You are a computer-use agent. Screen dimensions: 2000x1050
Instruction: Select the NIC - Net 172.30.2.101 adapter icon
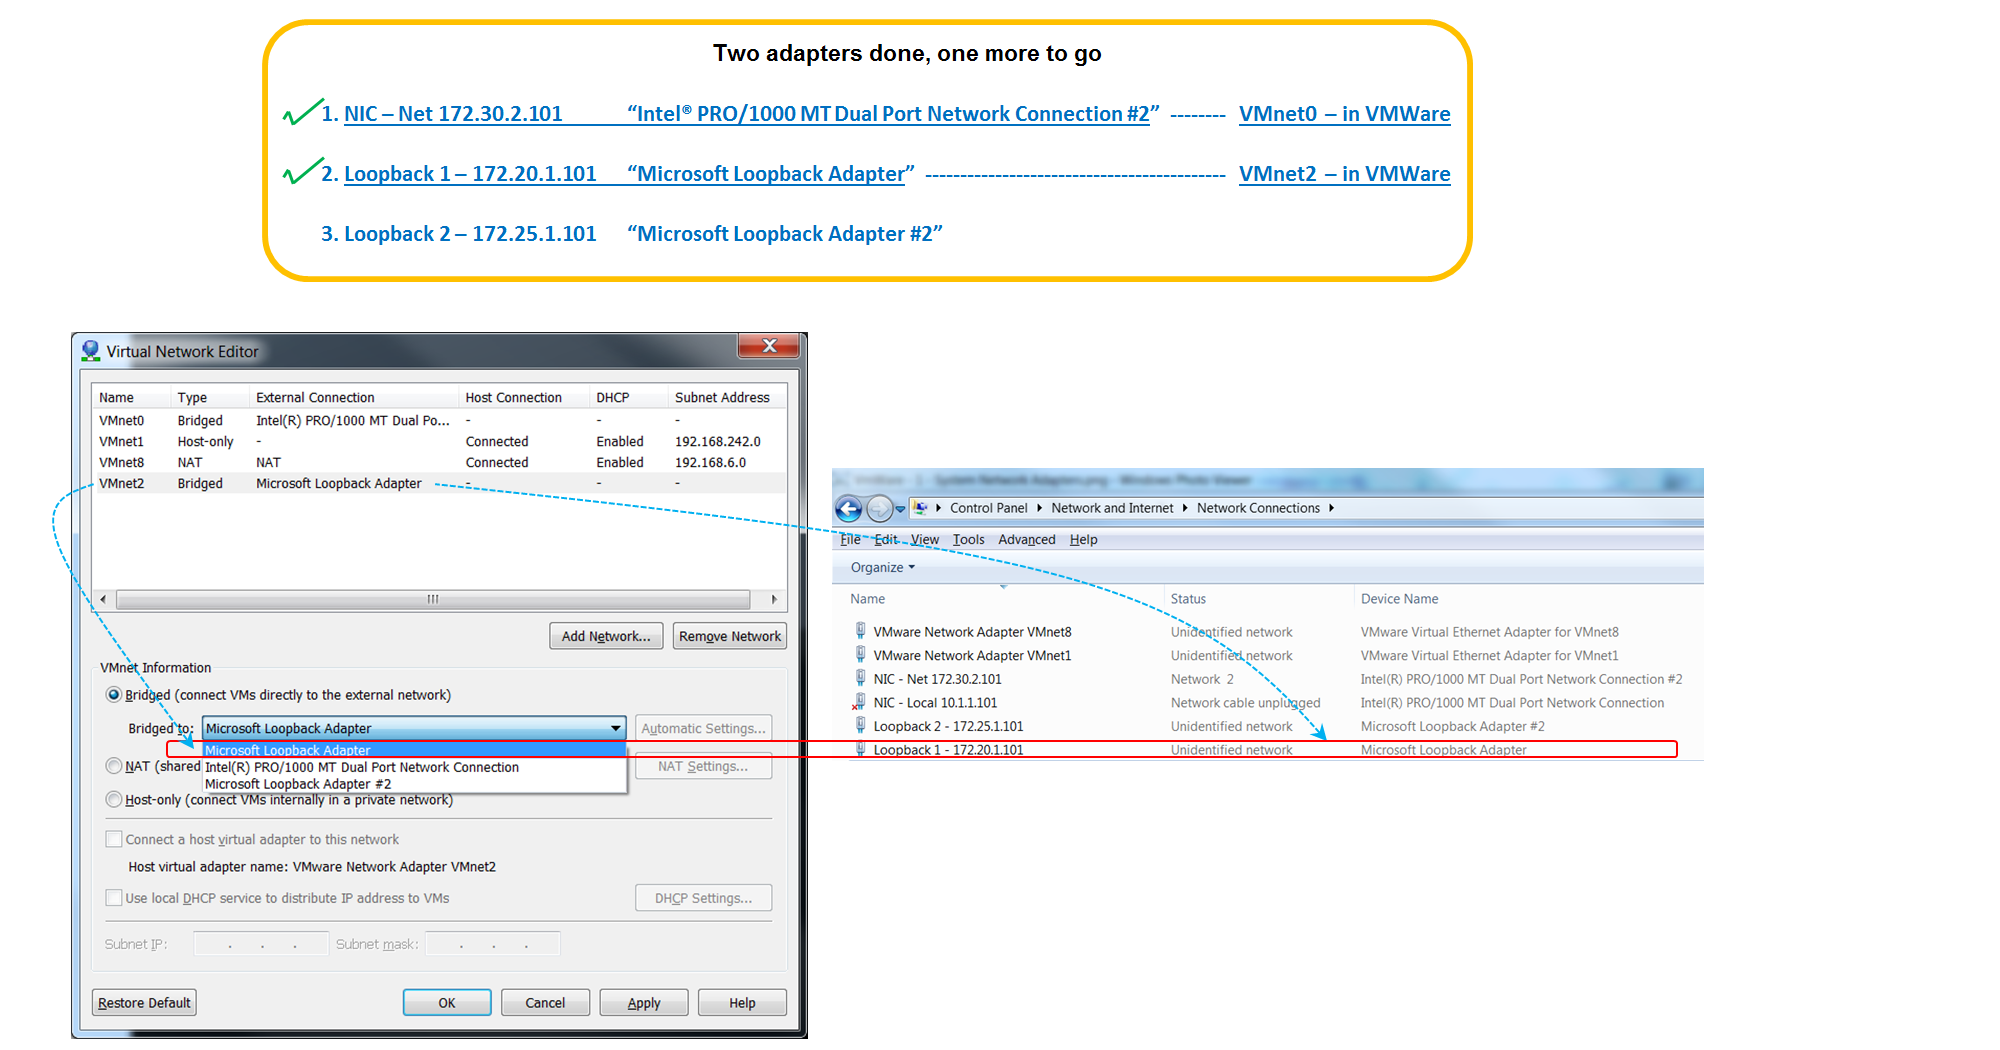pyautogui.click(x=861, y=678)
